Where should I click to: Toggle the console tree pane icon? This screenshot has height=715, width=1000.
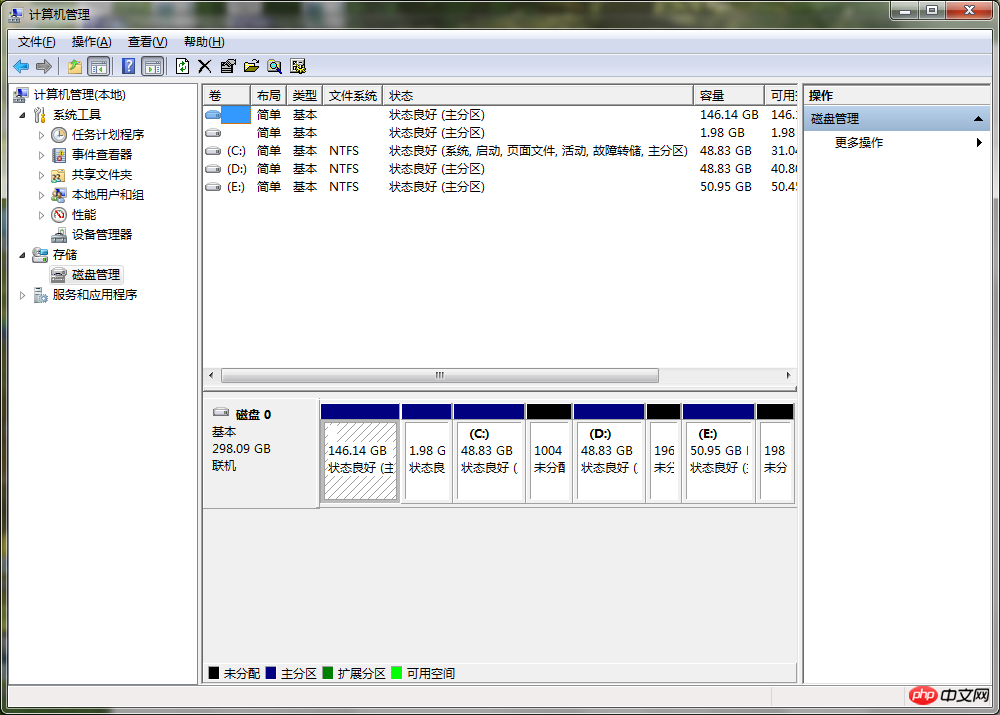coord(98,66)
